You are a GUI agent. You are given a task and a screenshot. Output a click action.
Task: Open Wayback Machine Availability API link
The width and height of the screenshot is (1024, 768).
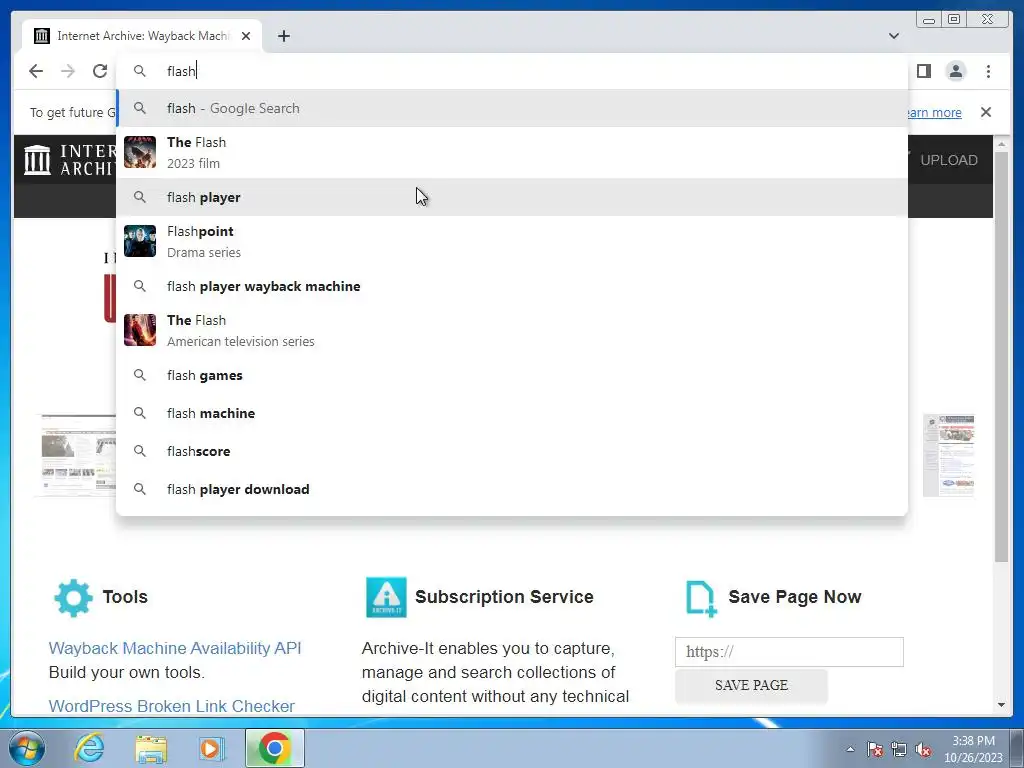175,648
